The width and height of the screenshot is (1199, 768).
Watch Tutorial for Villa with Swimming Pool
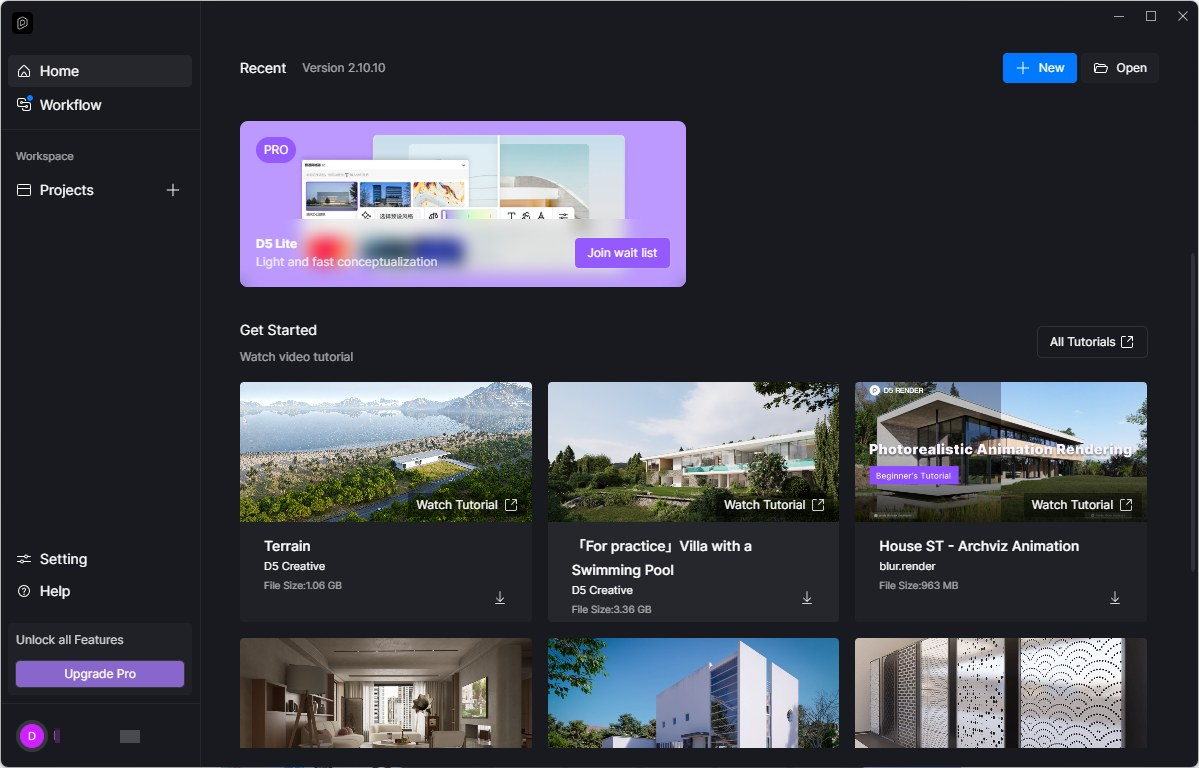774,505
